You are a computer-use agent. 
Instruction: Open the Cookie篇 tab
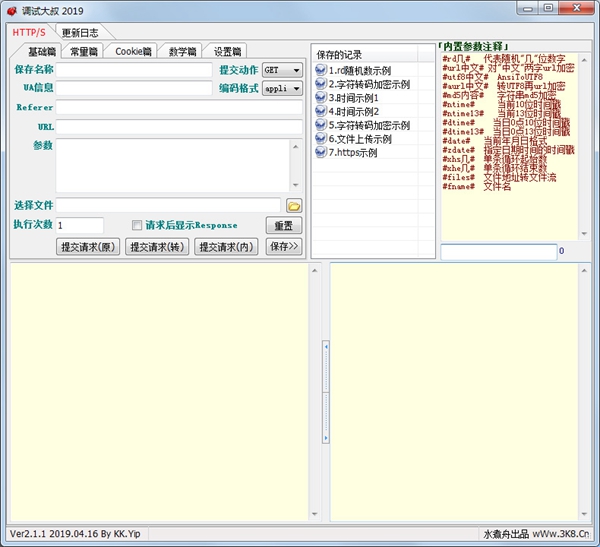tap(133, 51)
